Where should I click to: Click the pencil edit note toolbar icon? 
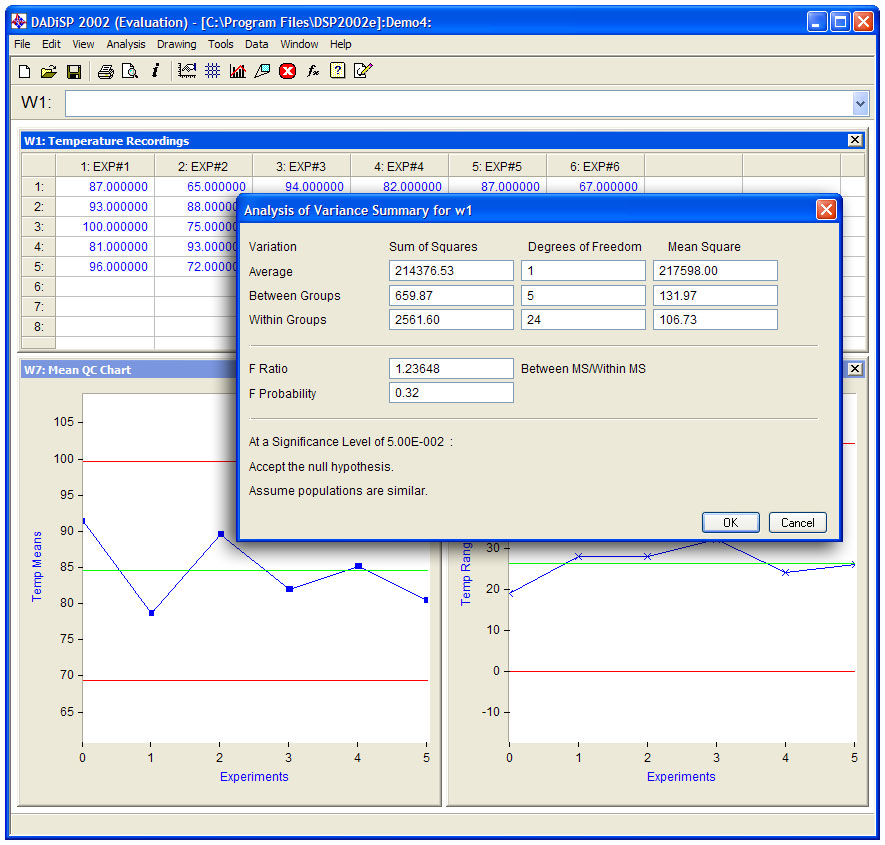[x=363, y=71]
